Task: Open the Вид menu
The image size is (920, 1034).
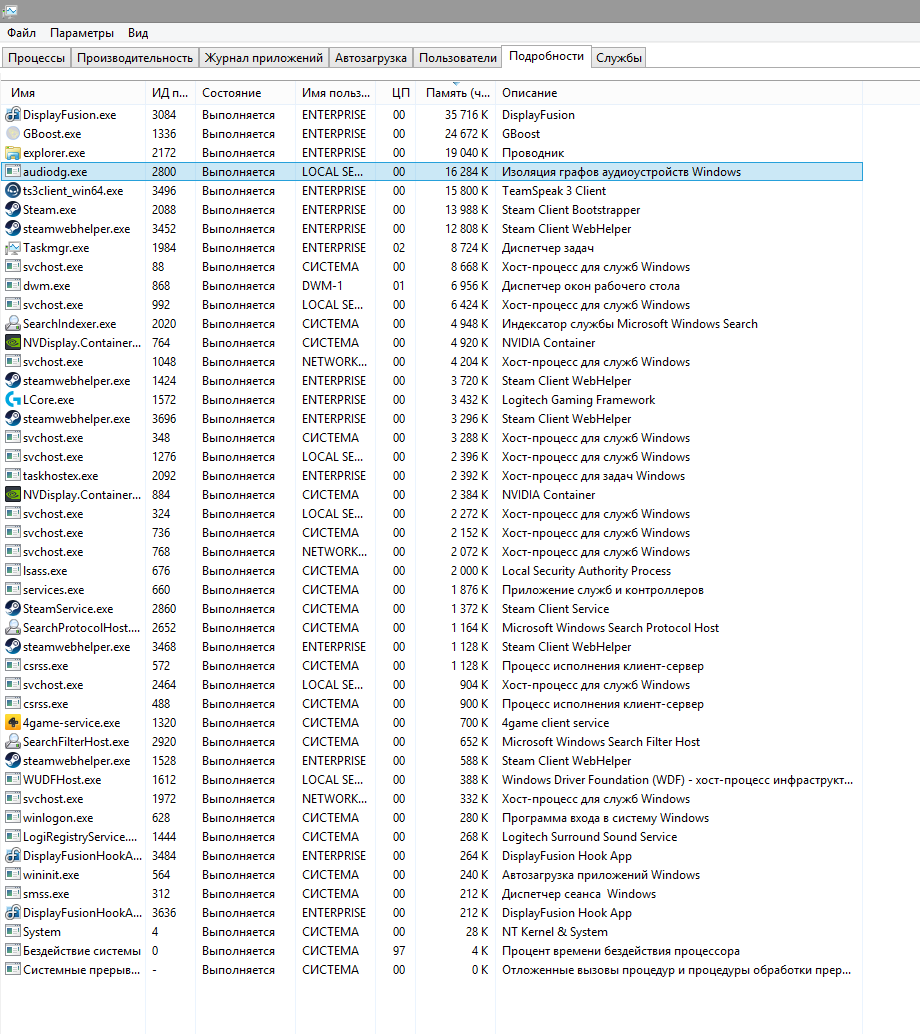Action: (x=138, y=33)
